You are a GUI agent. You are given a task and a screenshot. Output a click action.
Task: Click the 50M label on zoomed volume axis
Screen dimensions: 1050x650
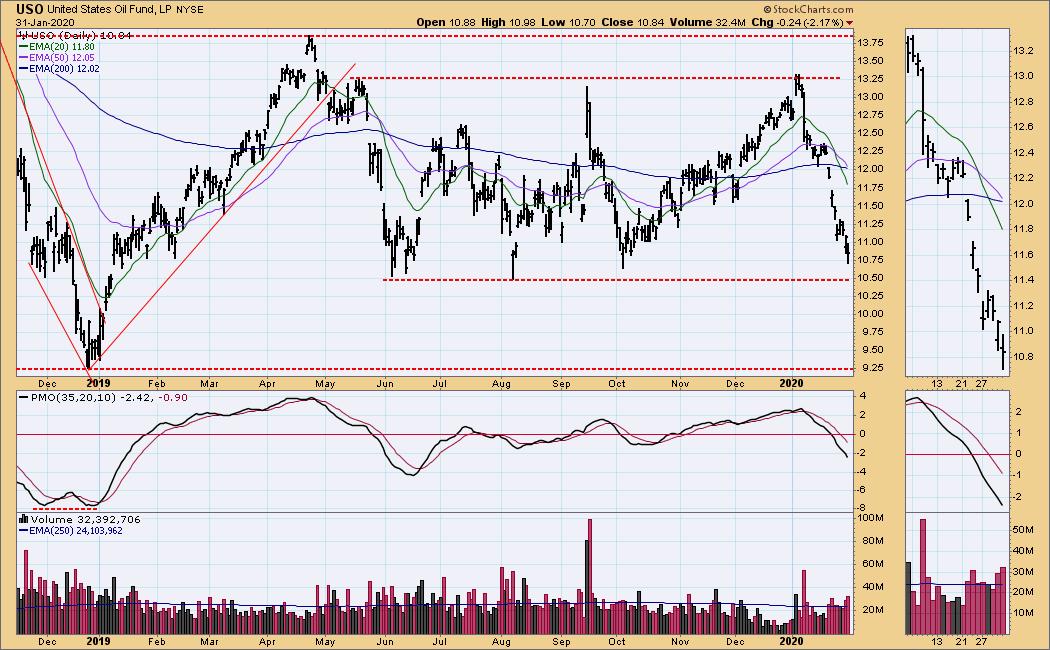(1023, 530)
